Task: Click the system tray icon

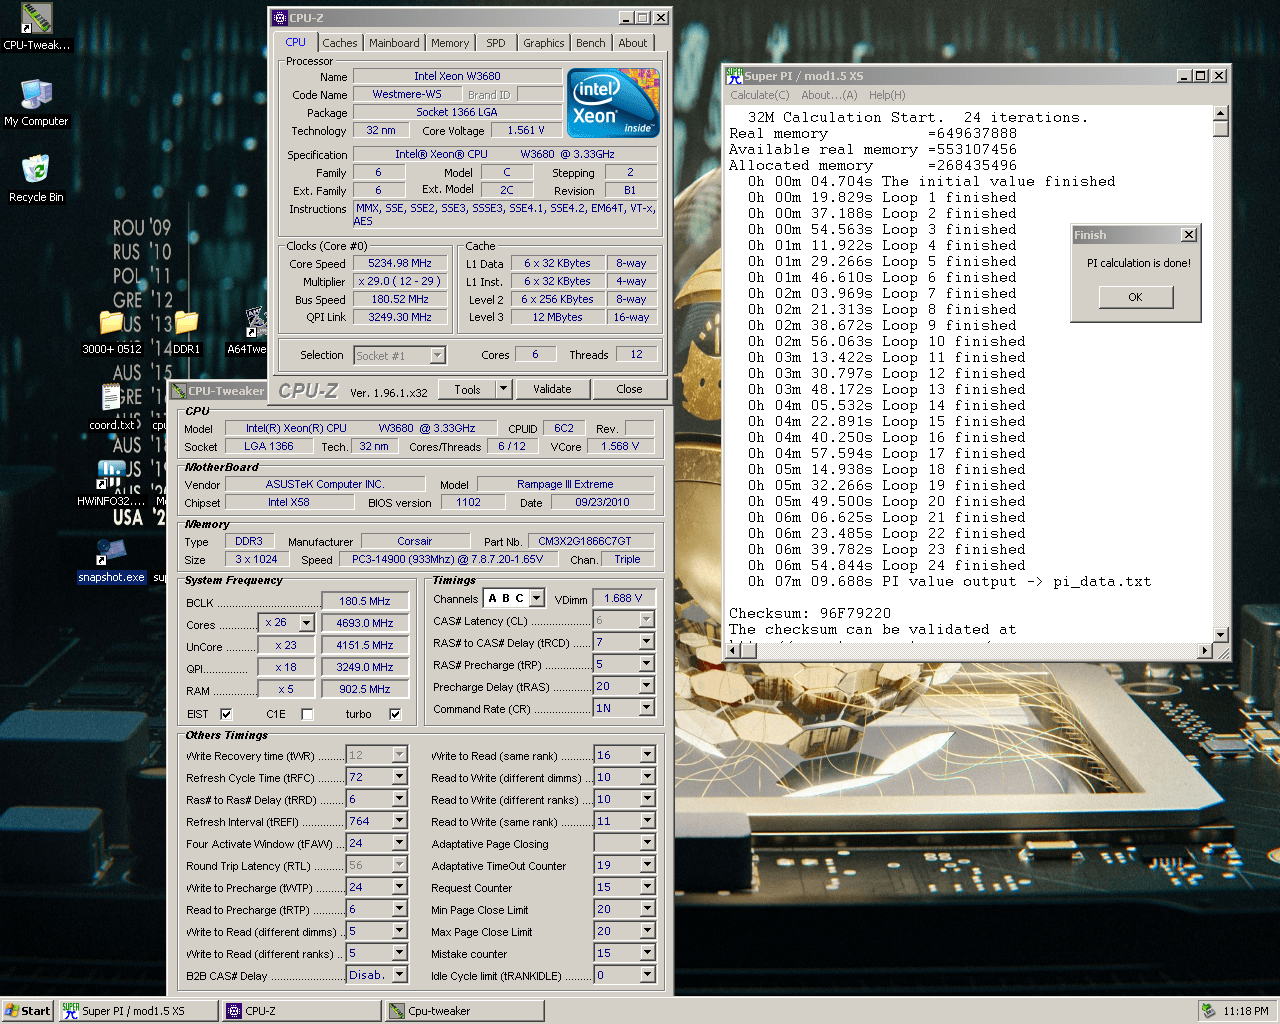Action: [1209, 1011]
